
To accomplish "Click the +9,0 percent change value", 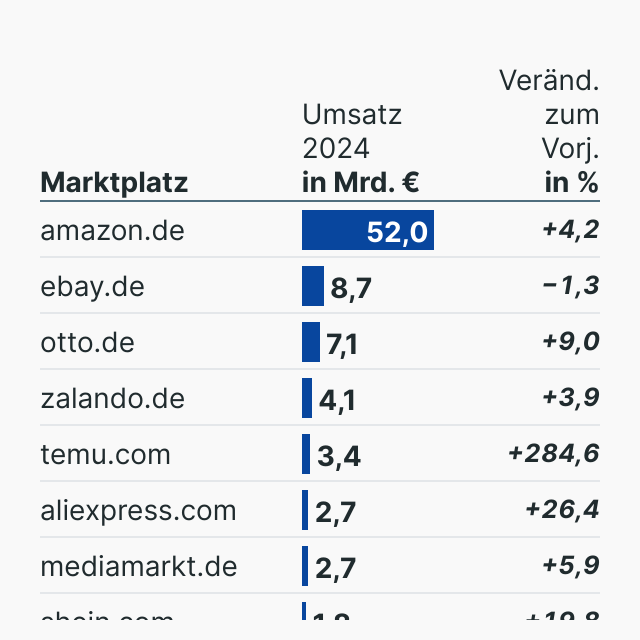I will point(570,343).
